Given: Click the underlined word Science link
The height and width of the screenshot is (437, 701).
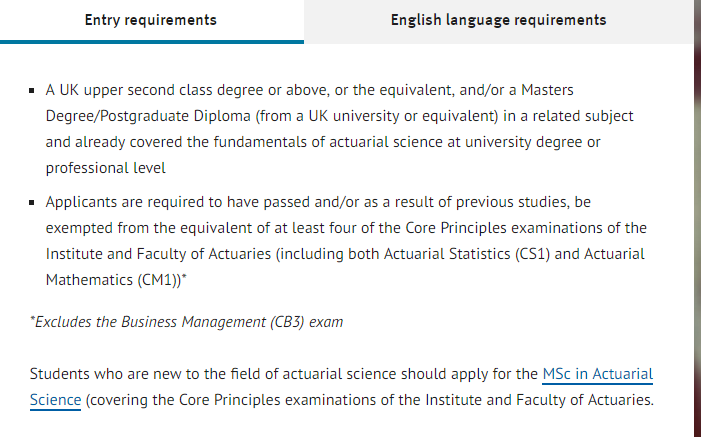Looking at the screenshot, I should 55,400.
